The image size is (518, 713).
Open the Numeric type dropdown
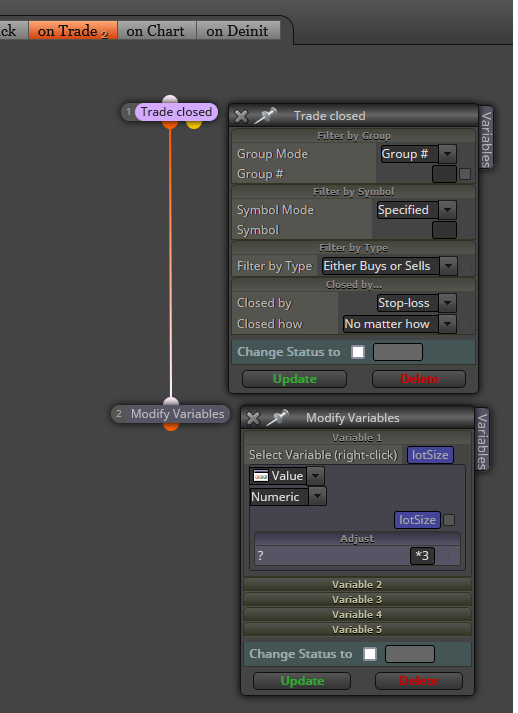point(317,496)
